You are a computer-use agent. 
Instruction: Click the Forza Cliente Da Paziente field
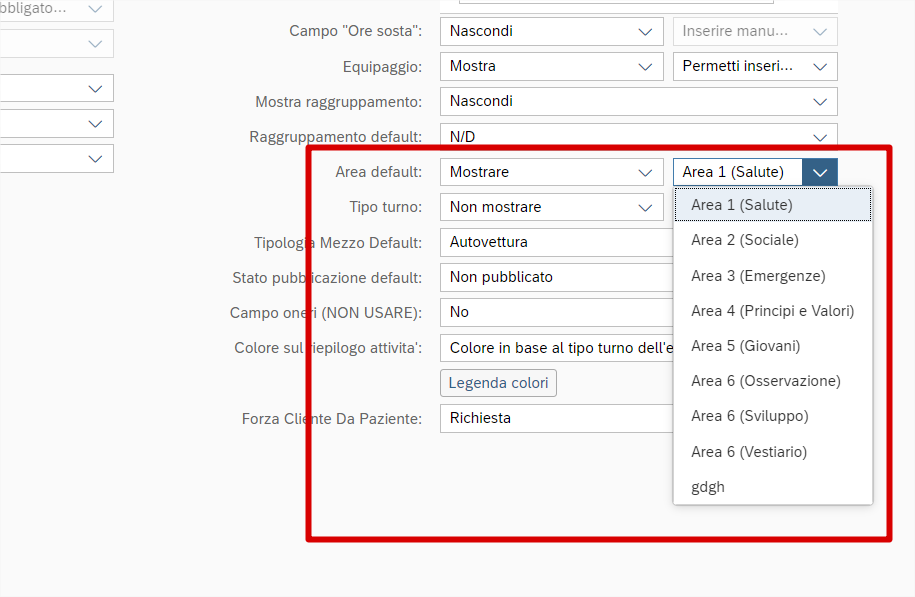pos(555,418)
